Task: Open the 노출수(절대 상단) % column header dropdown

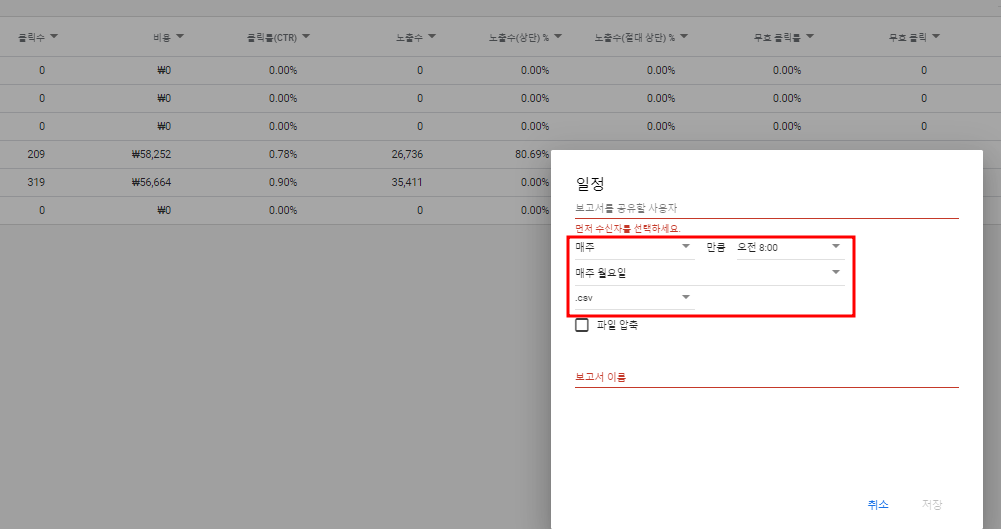Action: [684, 37]
